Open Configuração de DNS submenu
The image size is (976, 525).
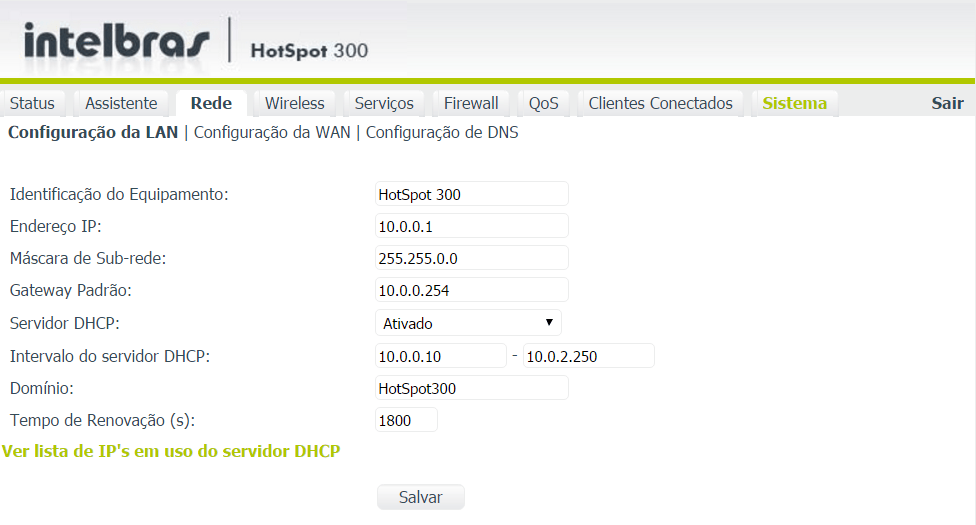(x=442, y=133)
